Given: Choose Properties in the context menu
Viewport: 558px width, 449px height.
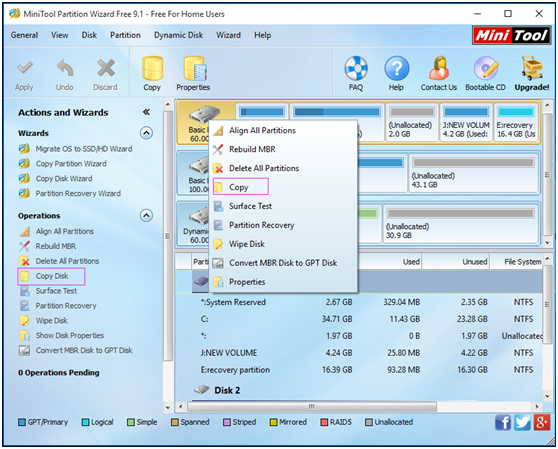Looking at the screenshot, I should 283,282.
